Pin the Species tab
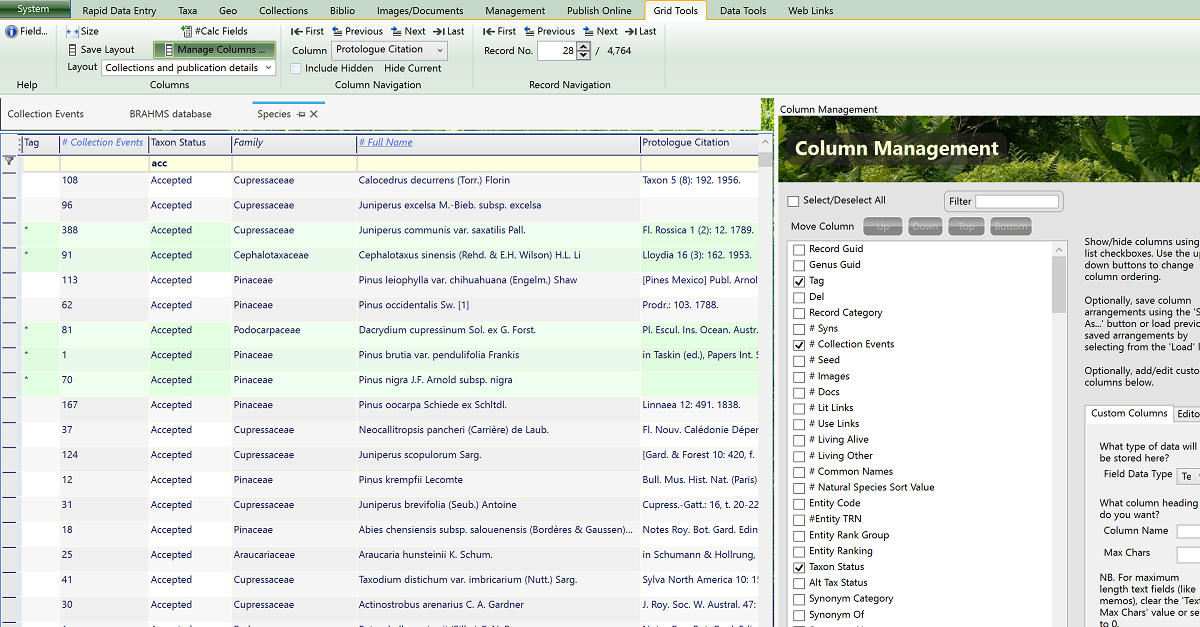 [300, 114]
